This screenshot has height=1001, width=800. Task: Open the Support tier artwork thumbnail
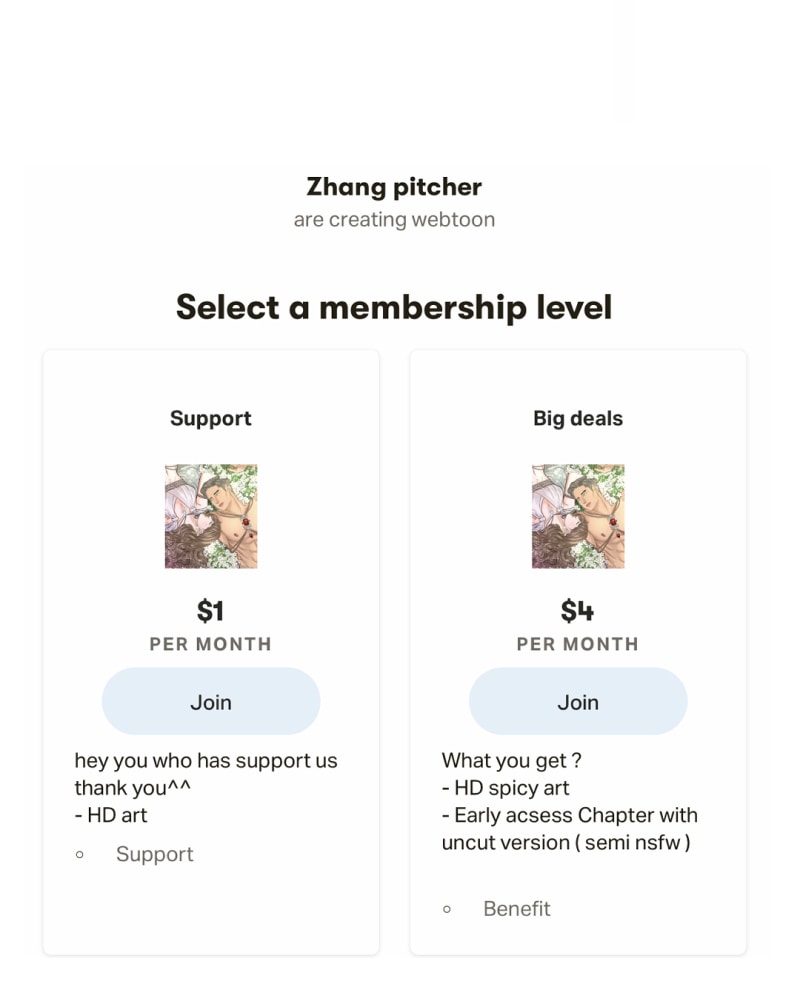coord(211,516)
